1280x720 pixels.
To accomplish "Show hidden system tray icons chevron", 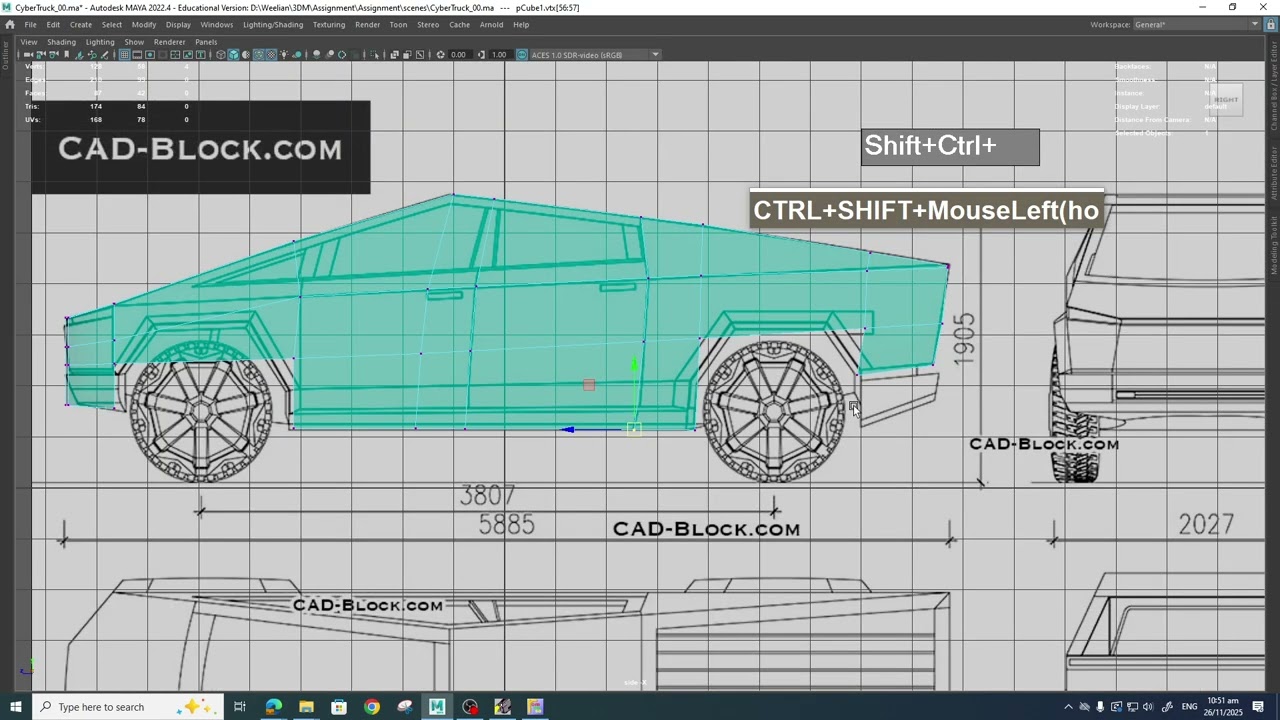I will coord(1068,707).
